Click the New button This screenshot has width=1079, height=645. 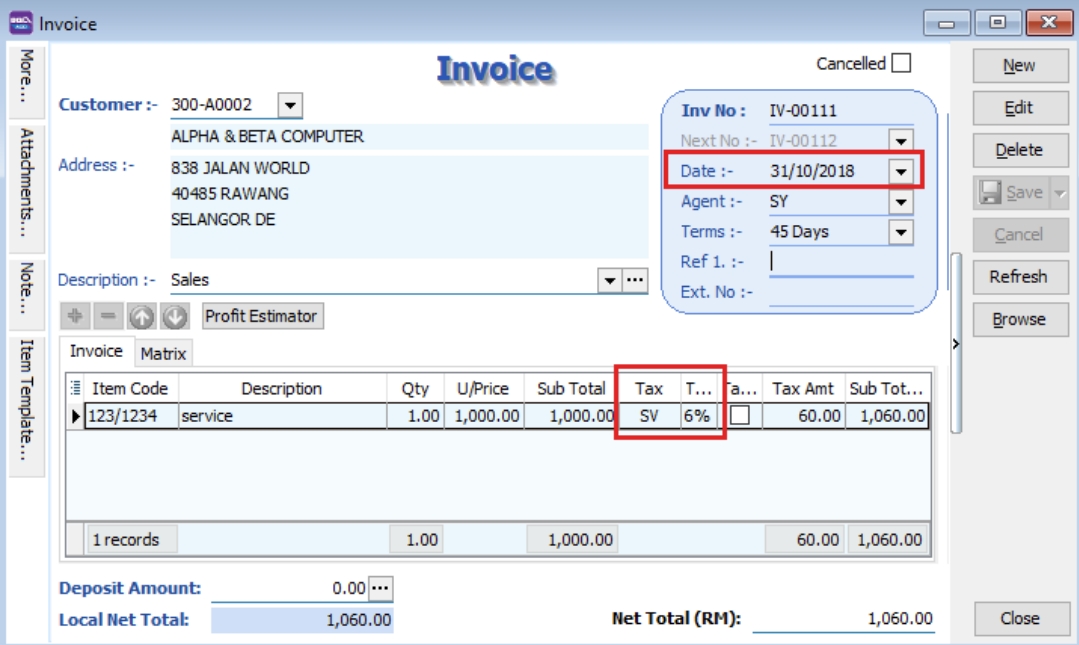click(1019, 66)
